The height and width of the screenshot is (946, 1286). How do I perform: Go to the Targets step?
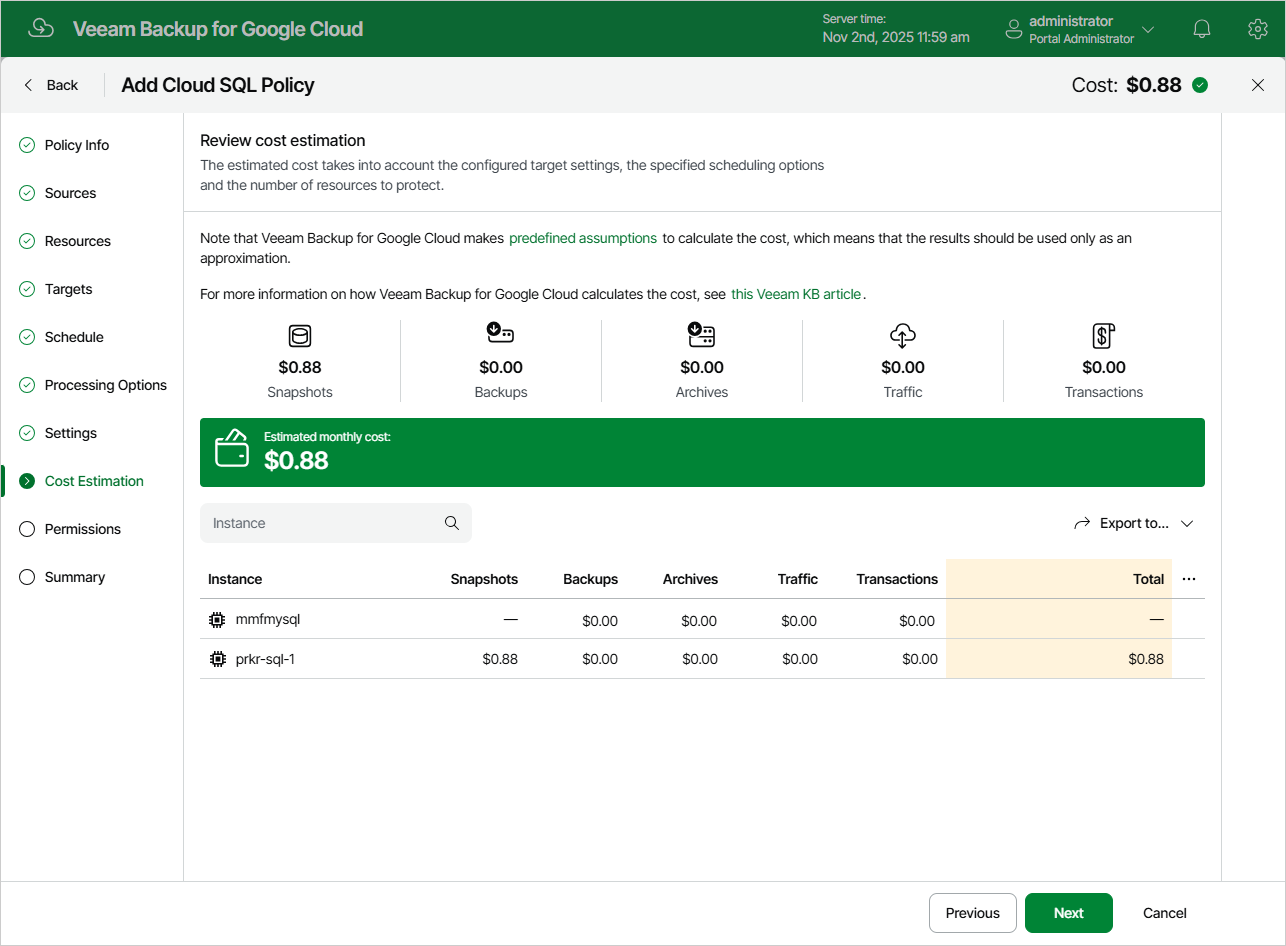tap(69, 289)
